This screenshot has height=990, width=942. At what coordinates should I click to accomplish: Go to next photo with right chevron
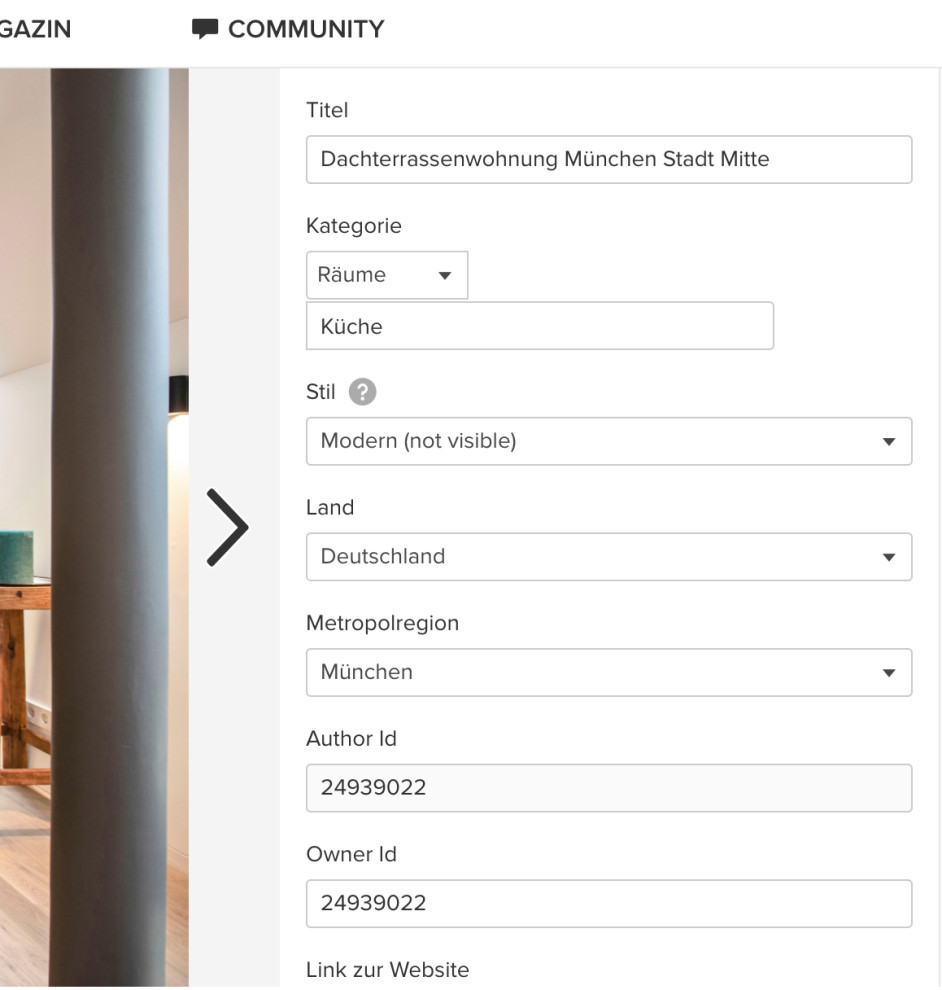click(228, 528)
